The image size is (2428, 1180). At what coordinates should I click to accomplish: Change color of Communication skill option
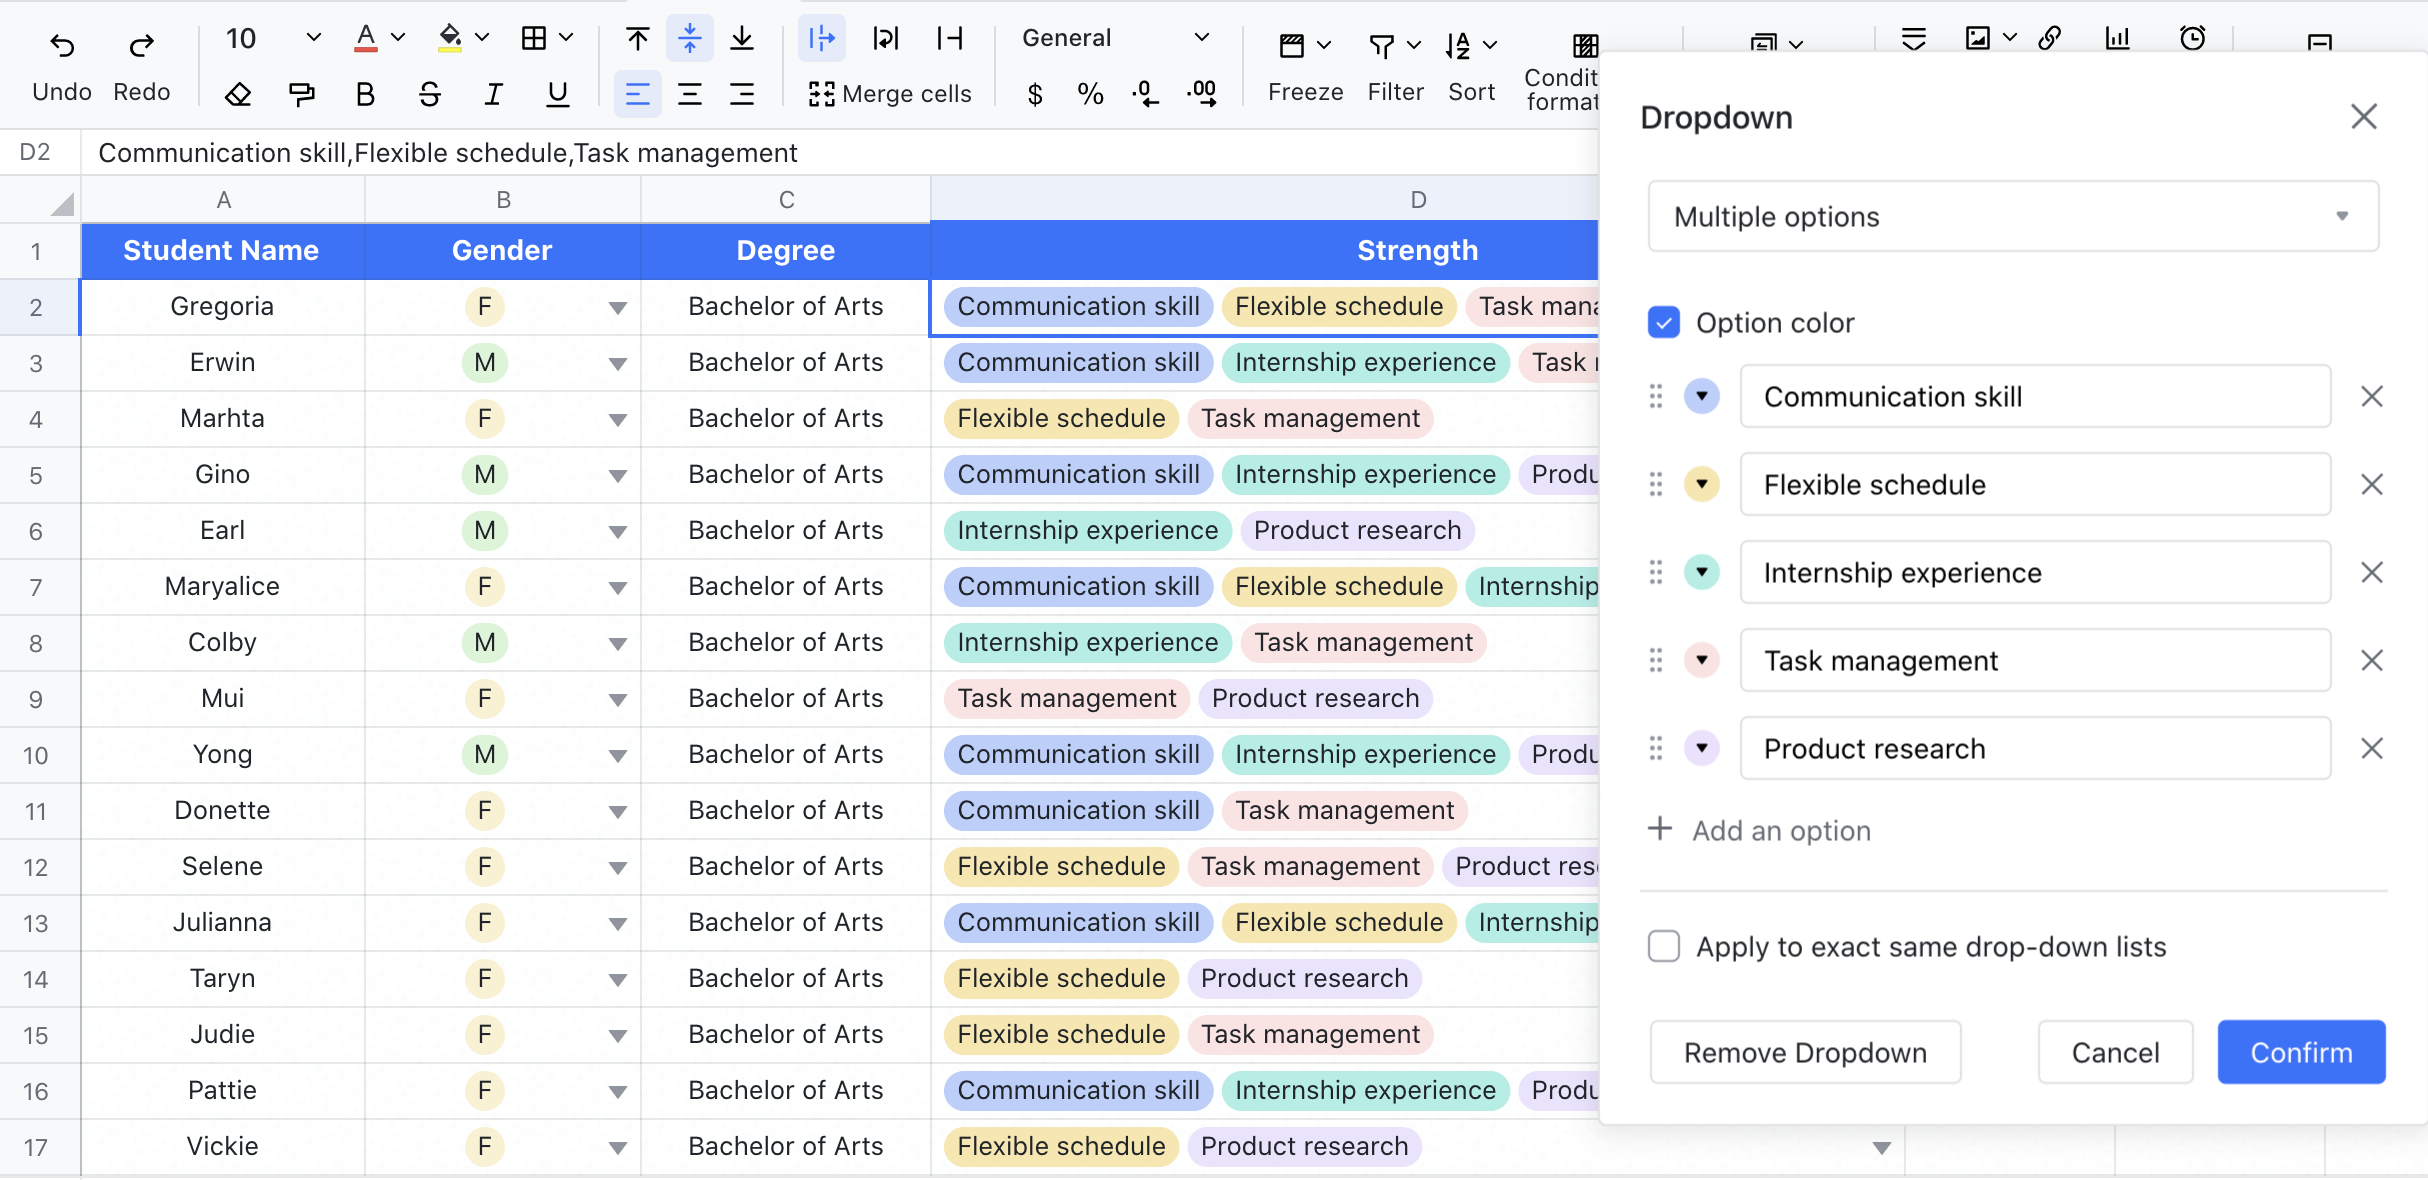(x=1701, y=397)
